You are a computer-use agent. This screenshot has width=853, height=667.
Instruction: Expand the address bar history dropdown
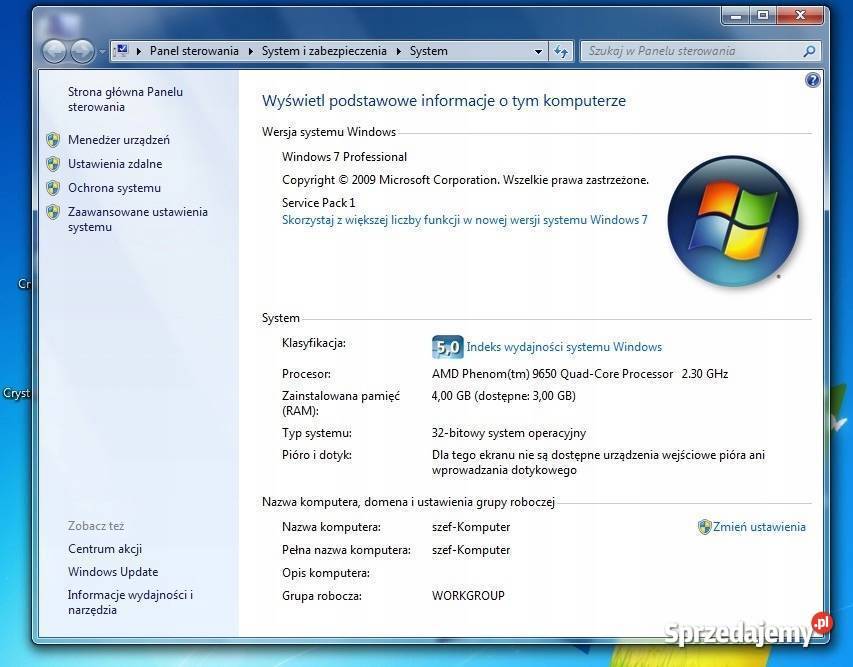point(538,51)
